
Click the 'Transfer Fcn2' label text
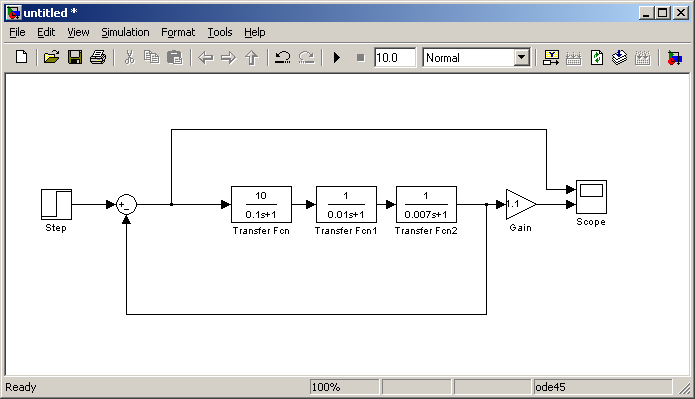point(426,231)
